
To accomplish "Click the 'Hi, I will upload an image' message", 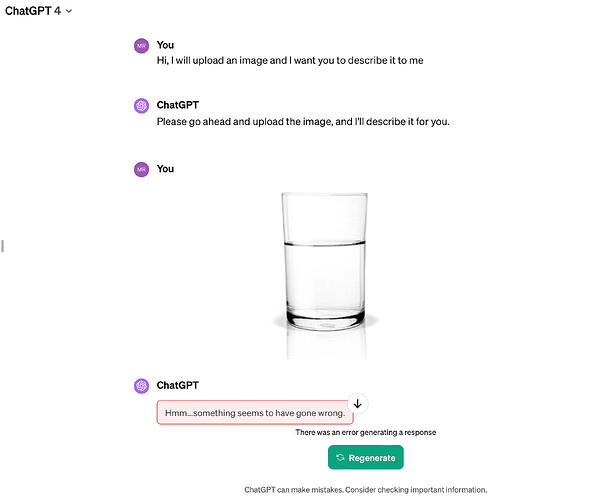I will pos(290,61).
